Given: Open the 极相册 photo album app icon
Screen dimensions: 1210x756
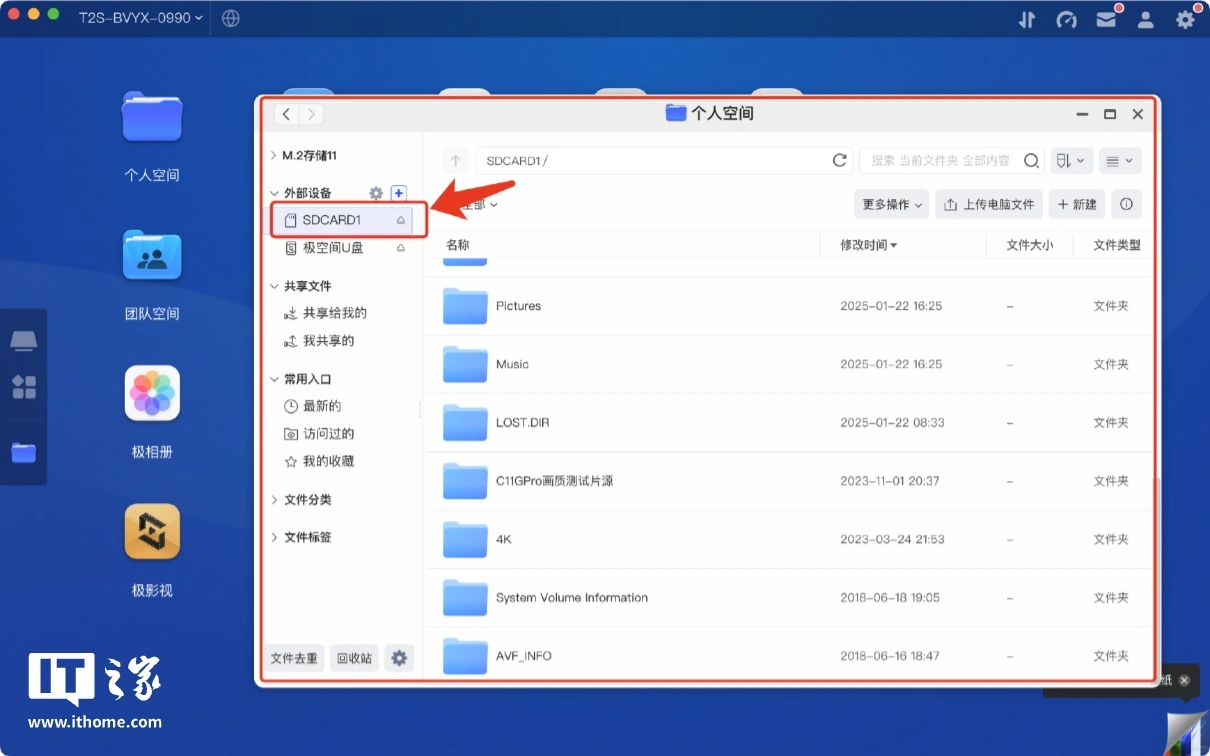Looking at the screenshot, I should coord(152,393).
